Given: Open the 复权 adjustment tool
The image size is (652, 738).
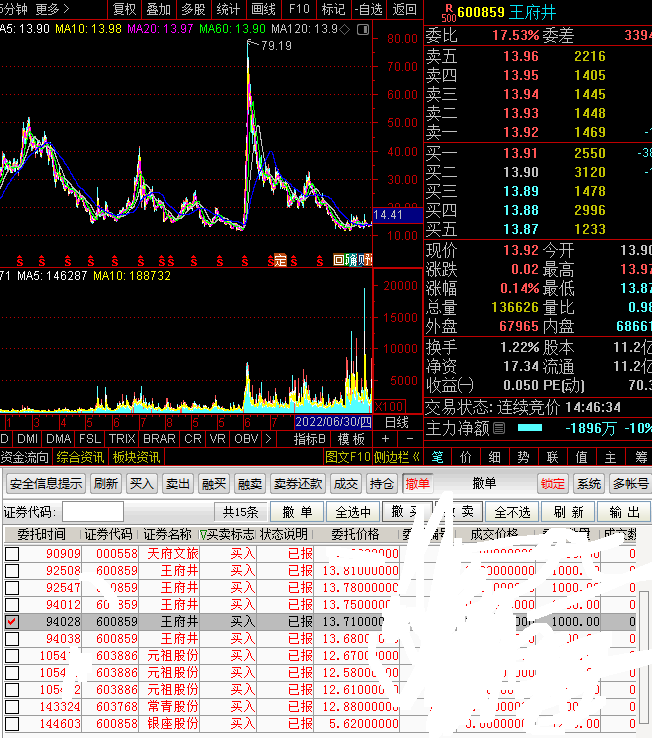Looking at the screenshot, I should 125,9.
